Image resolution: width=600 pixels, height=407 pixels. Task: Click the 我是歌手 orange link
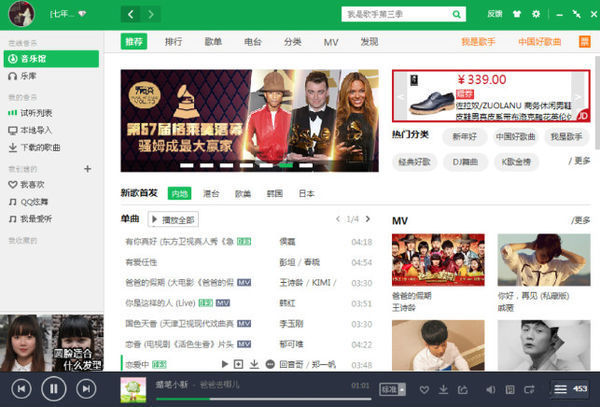pyautogui.click(x=478, y=42)
